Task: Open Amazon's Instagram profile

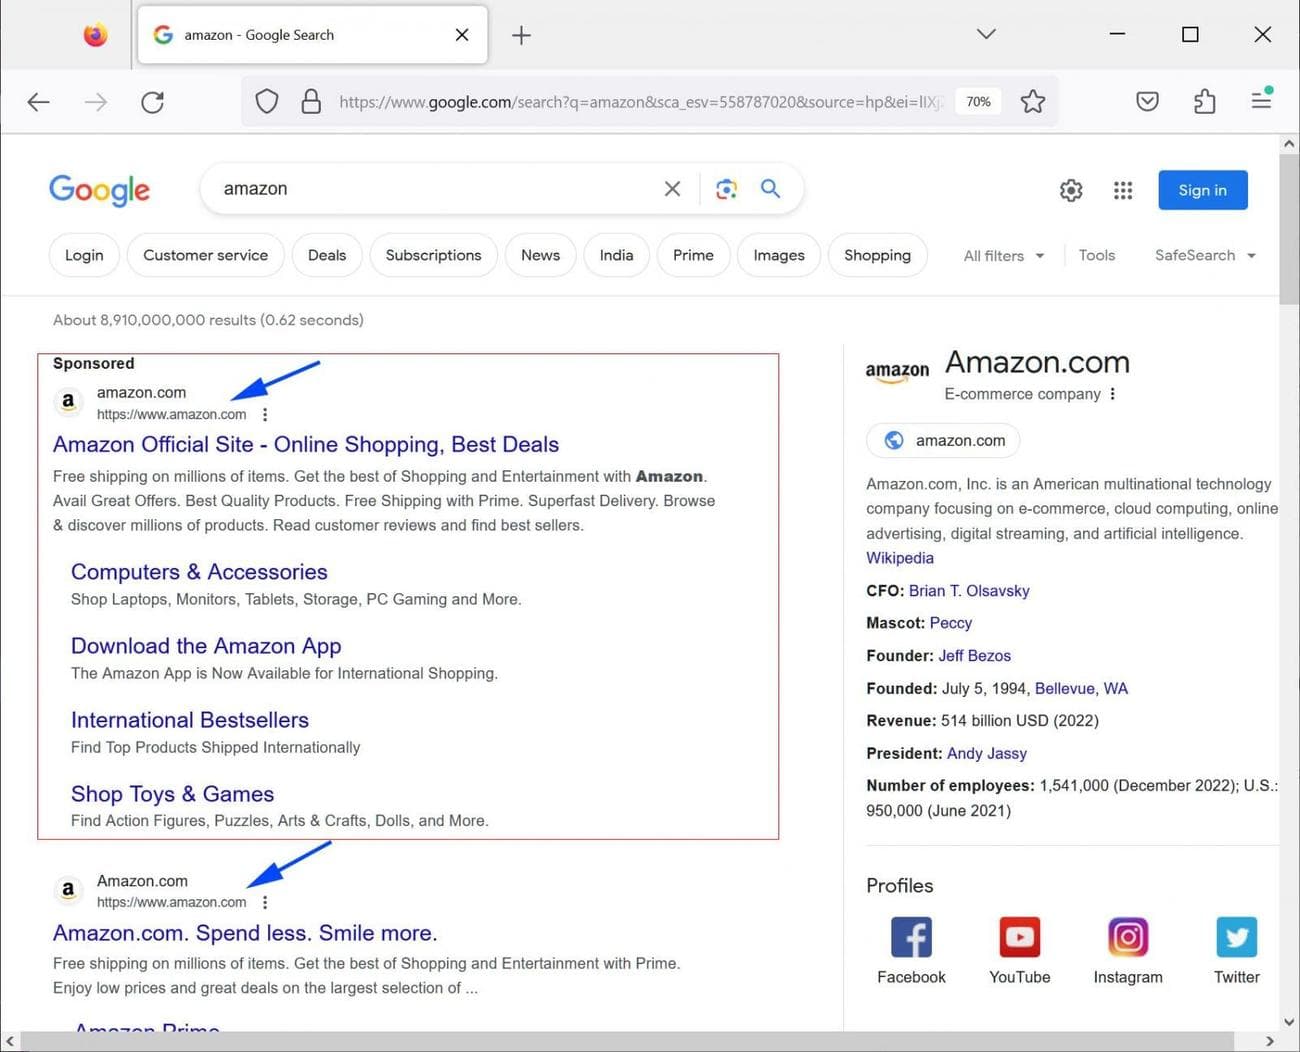Action: (1127, 937)
